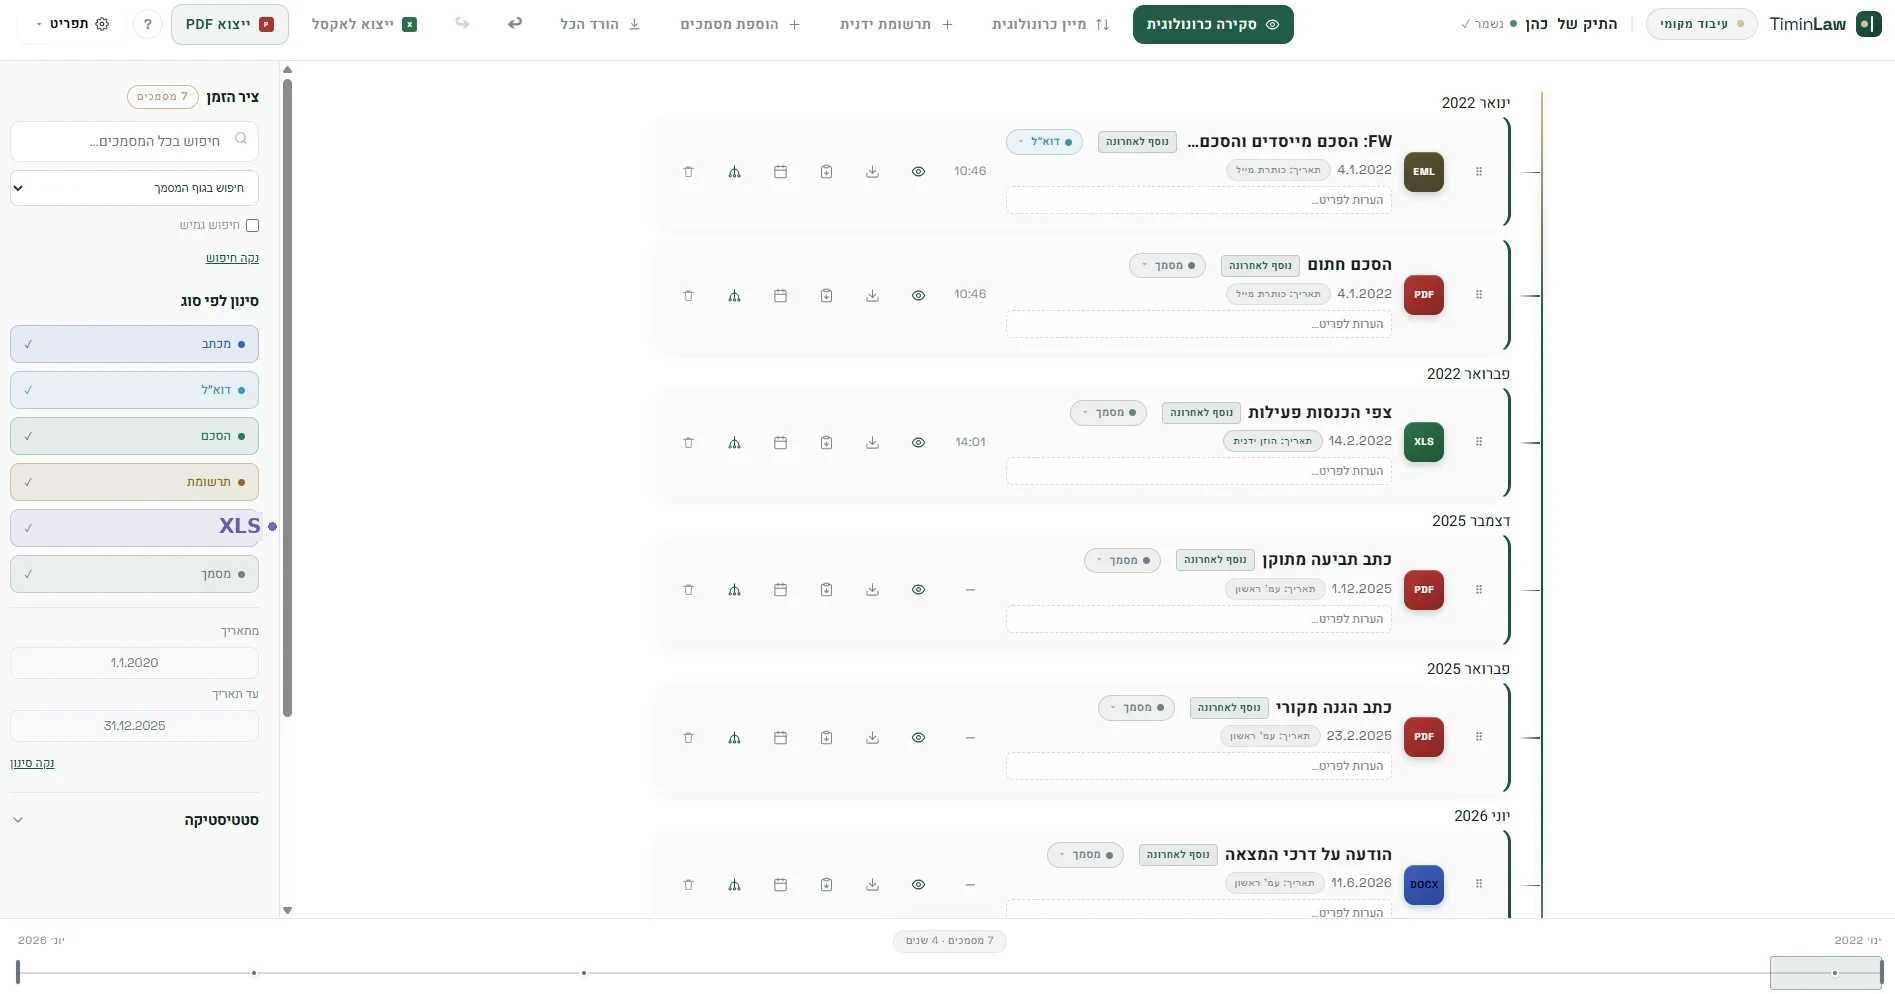The height and width of the screenshot is (994, 1895).
Task: Click the undo arrow in the top toolbar
Action: [x=514, y=23]
